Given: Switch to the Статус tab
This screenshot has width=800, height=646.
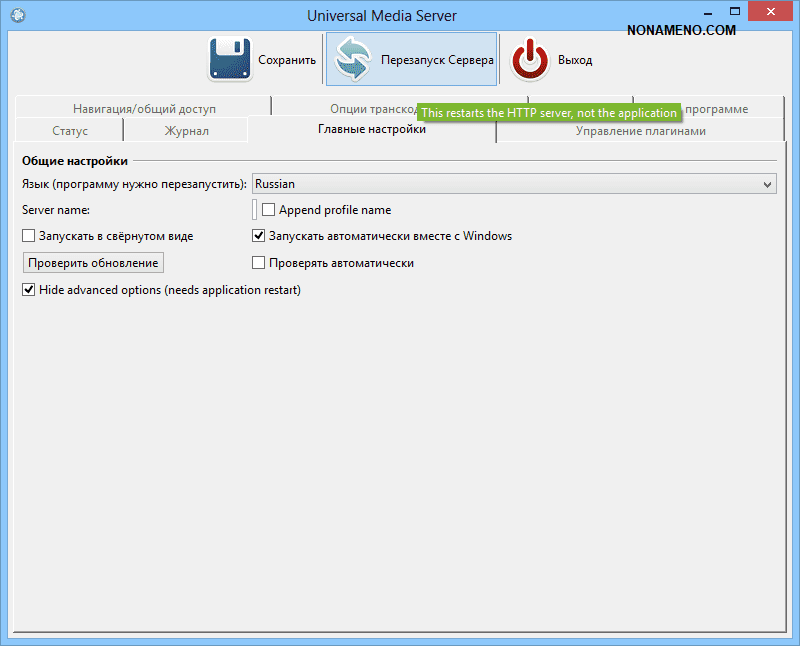Looking at the screenshot, I should click(x=70, y=131).
